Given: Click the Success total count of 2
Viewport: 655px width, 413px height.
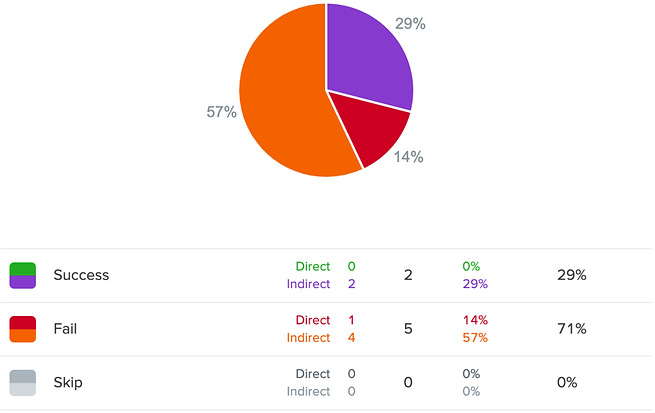Looking at the screenshot, I should point(408,275).
